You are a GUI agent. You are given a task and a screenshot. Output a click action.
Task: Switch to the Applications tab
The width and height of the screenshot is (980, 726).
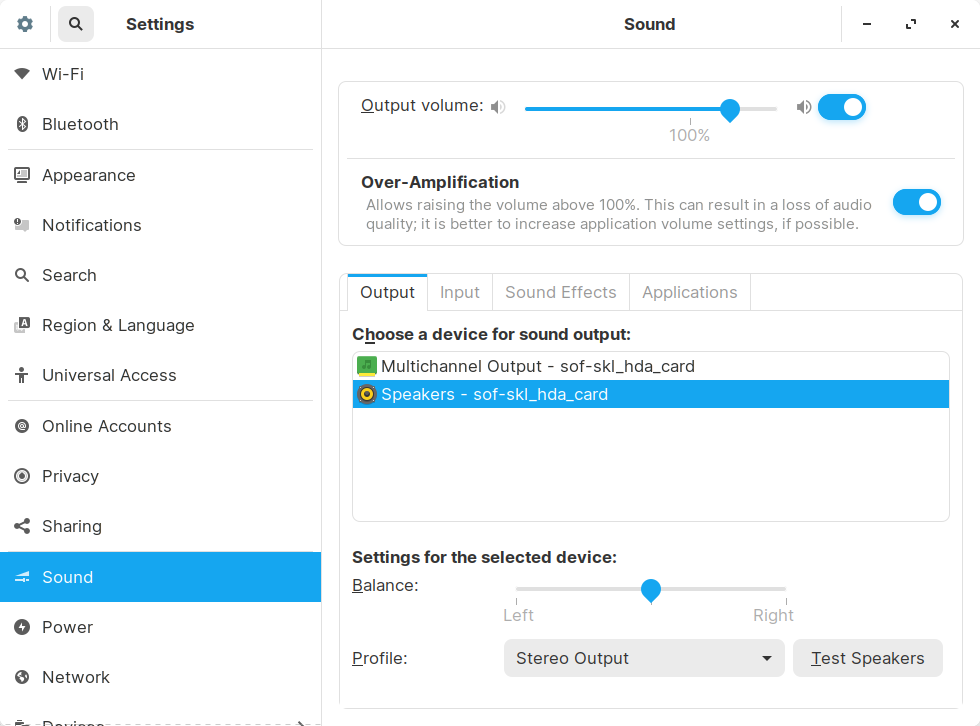point(689,292)
